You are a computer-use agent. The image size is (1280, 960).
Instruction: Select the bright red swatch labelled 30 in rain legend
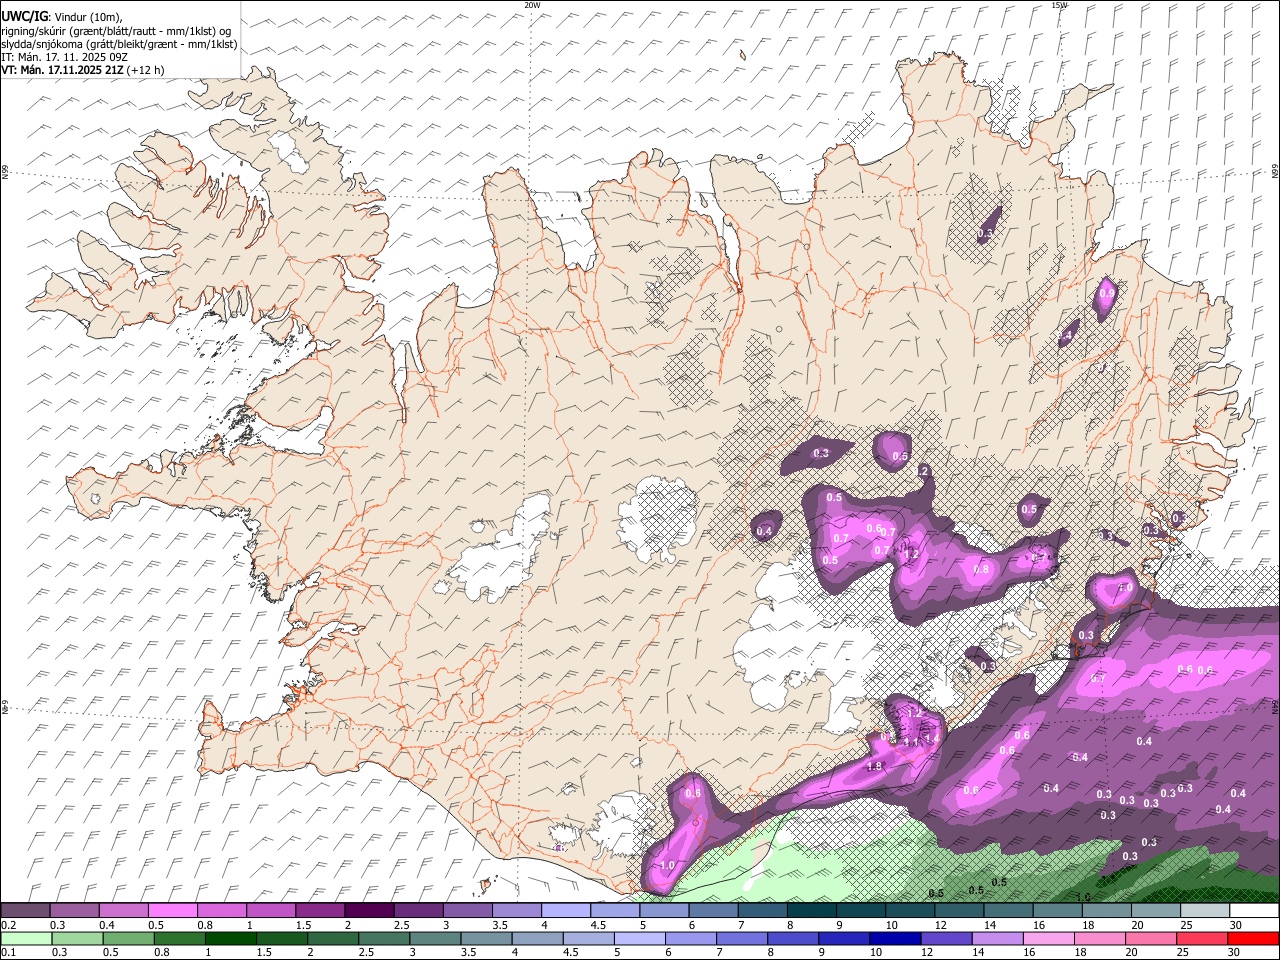pyautogui.click(x=1252, y=938)
